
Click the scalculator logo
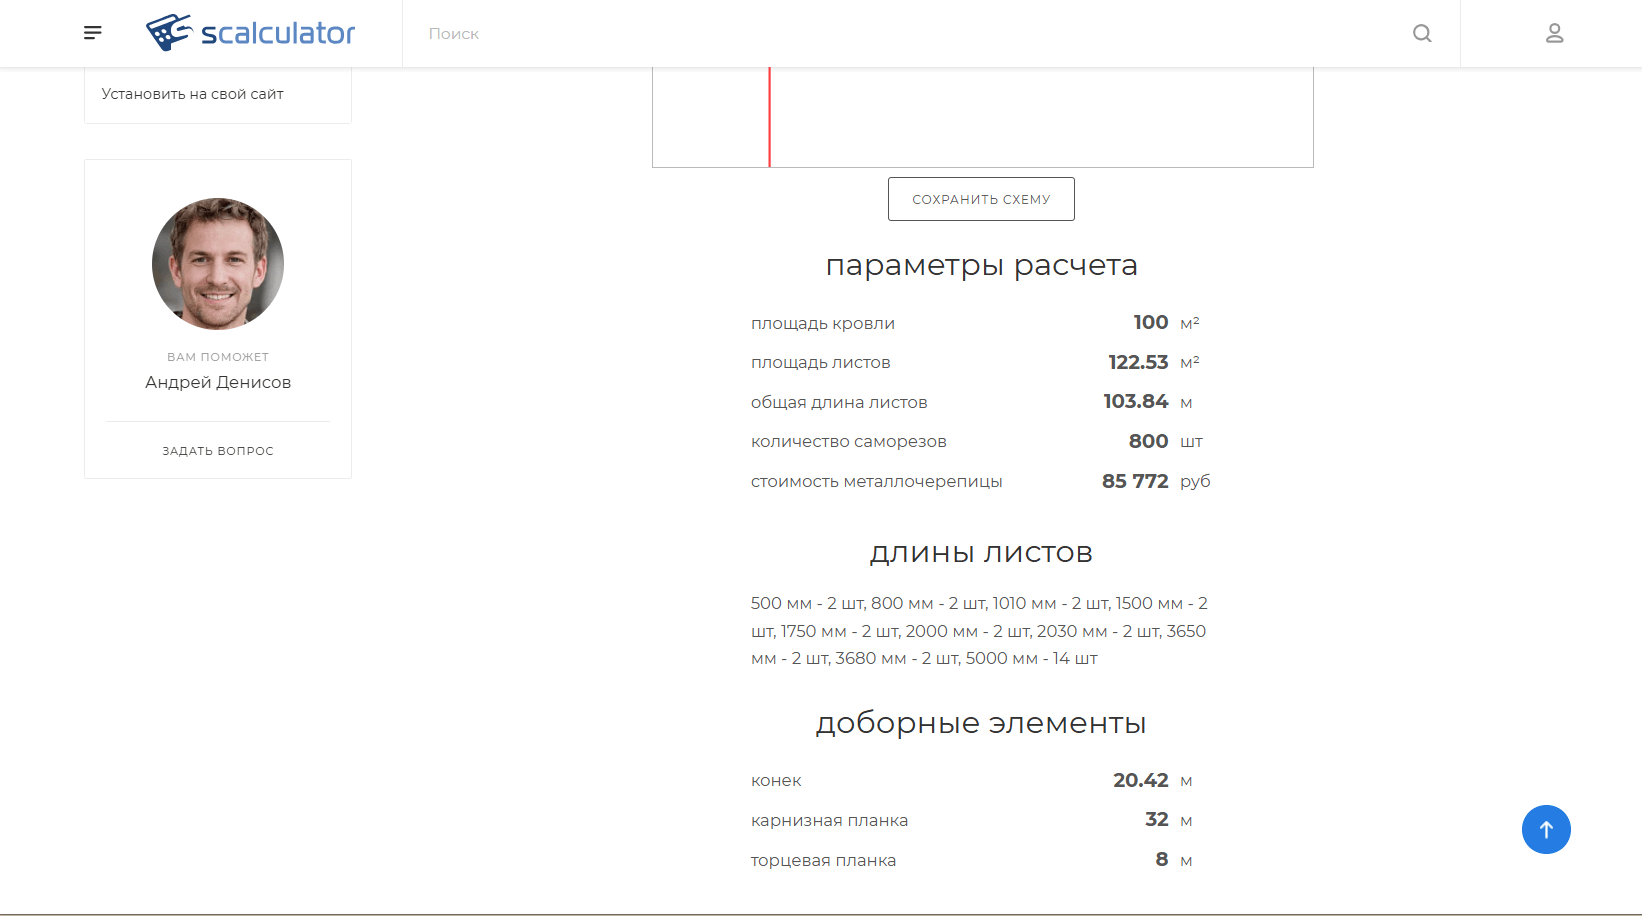250,32
